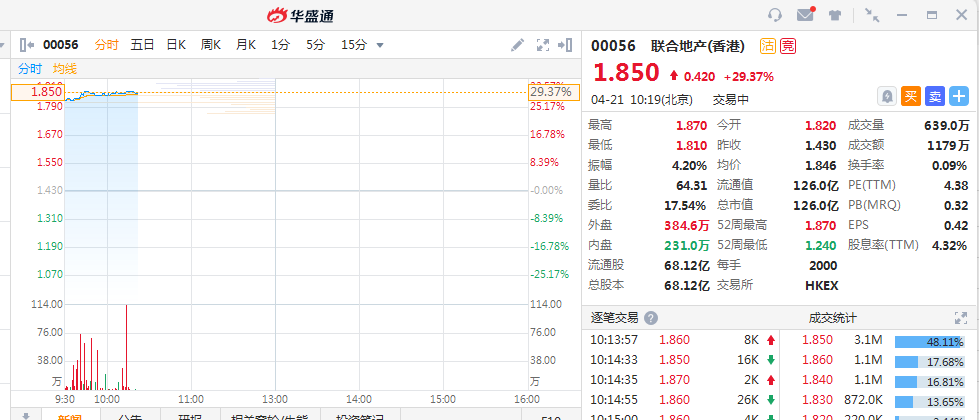
Task: Click the 竞 auction badge
Action: (788, 46)
